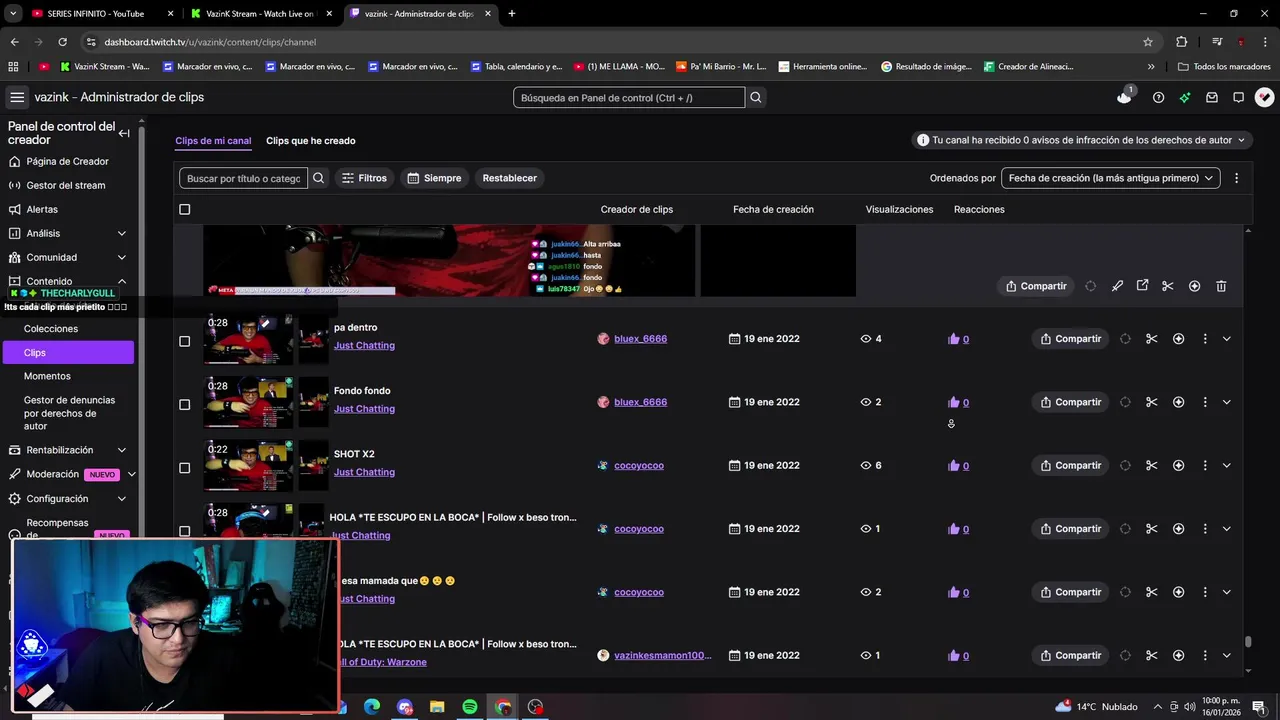This screenshot has width=1280, height=720.
Task: Open more options beside the sort dropdown
Action: click(x=1236, y=178)
